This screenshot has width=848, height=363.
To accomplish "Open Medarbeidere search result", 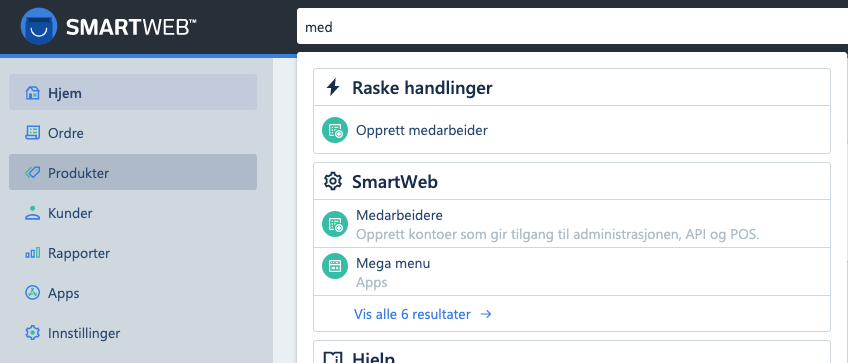I will 572,223.
